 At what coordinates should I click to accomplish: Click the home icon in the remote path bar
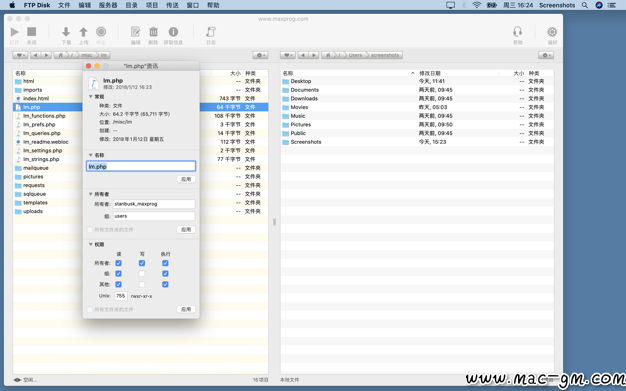coord(61,55)
